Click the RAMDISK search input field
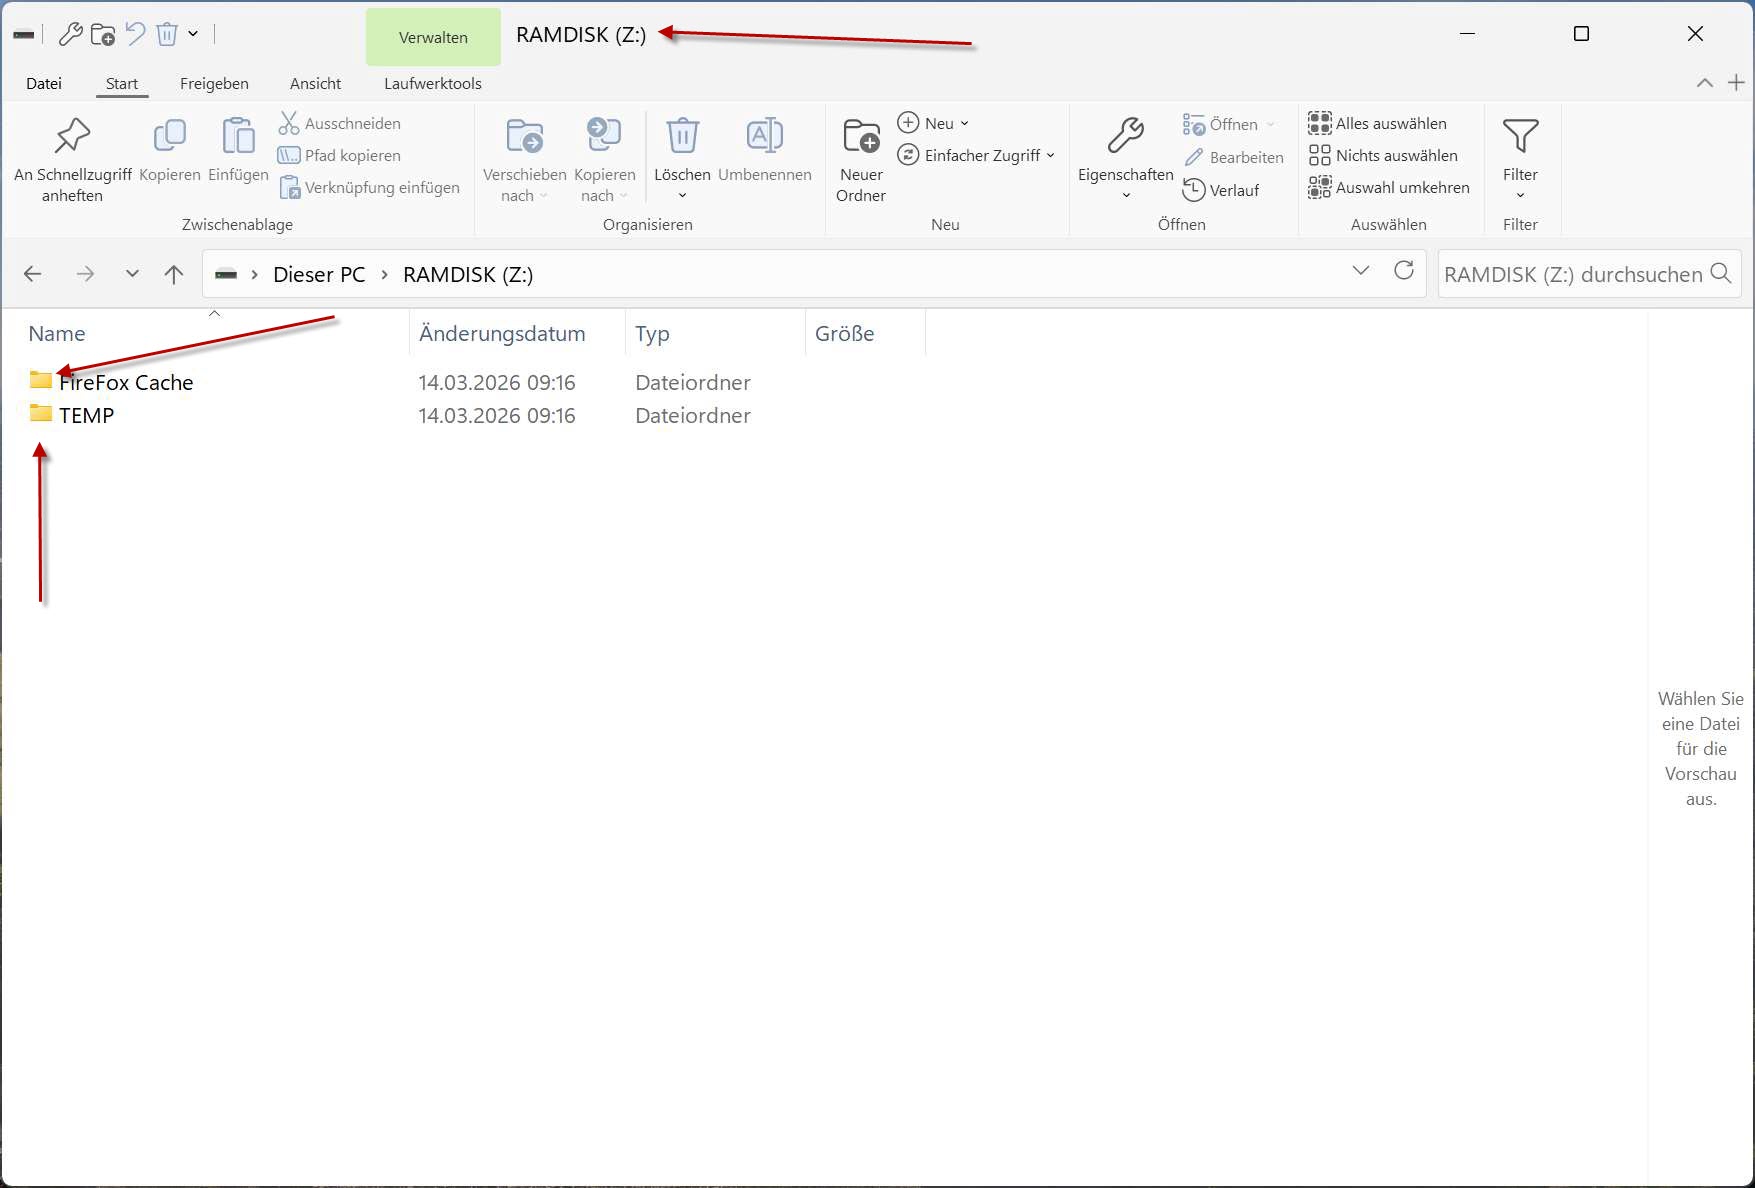The height and width of the screenshot is (1188, 1755). click(x=1573, y=274)
